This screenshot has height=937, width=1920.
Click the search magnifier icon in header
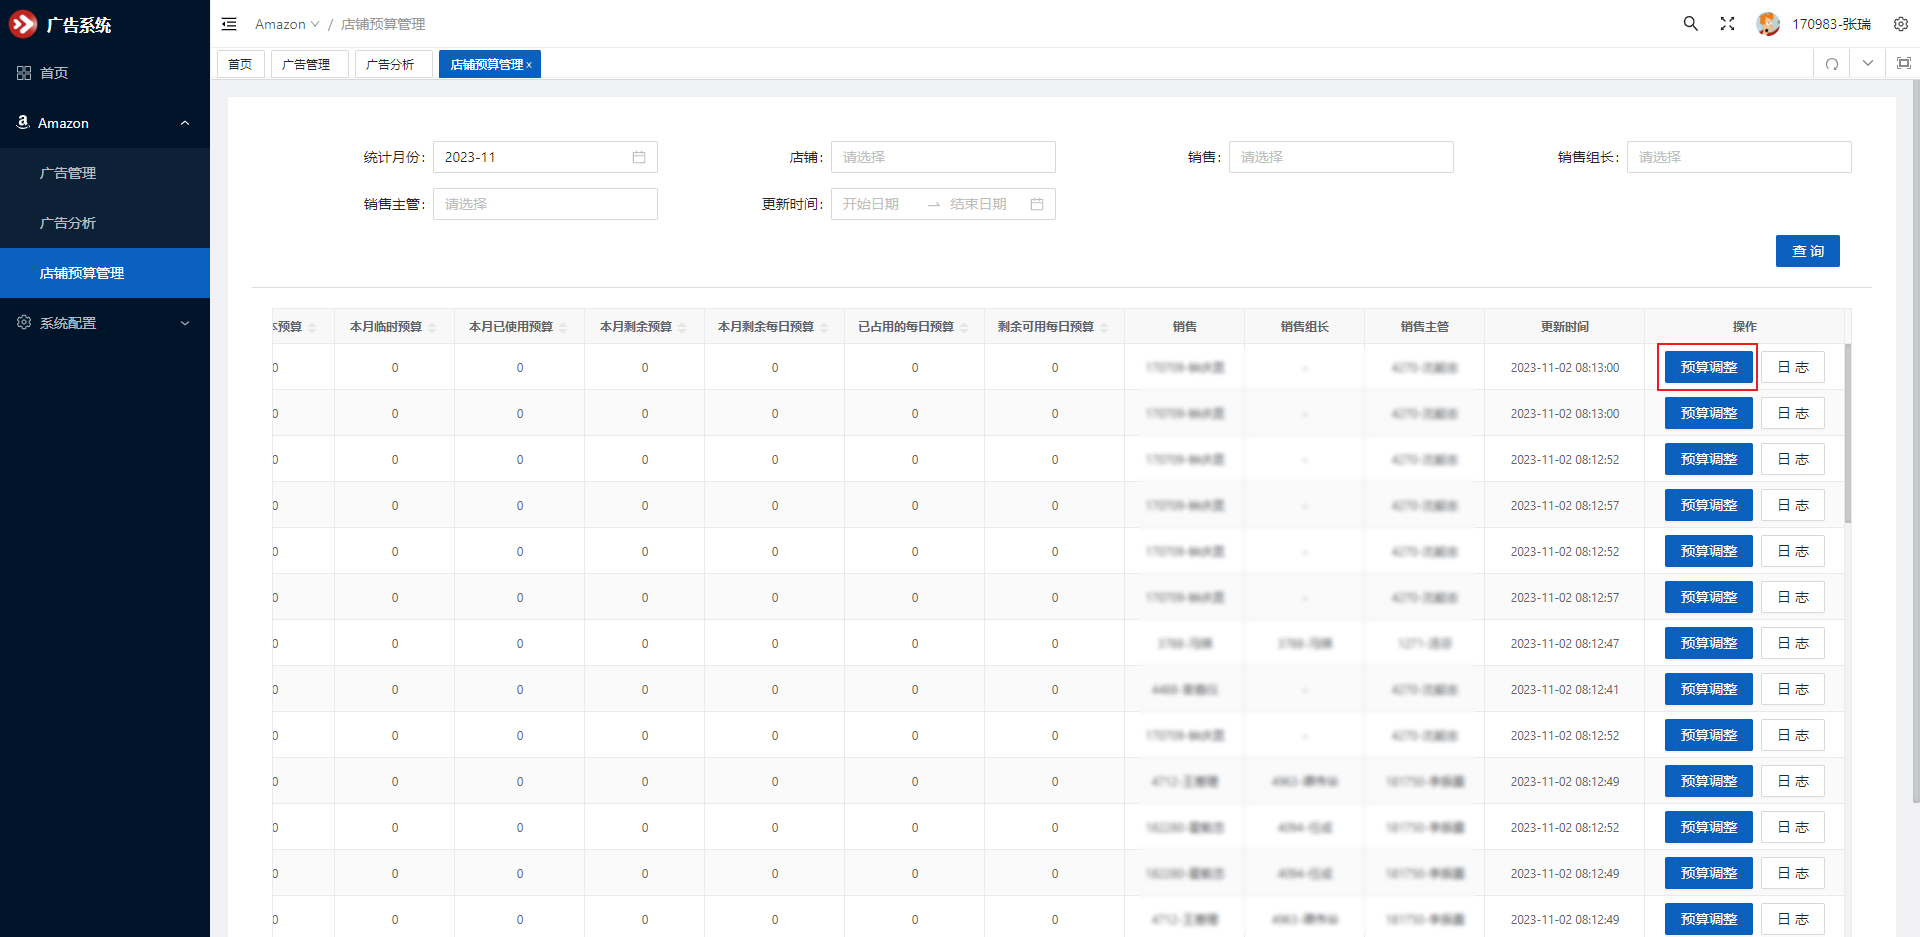click(1690, 24)
